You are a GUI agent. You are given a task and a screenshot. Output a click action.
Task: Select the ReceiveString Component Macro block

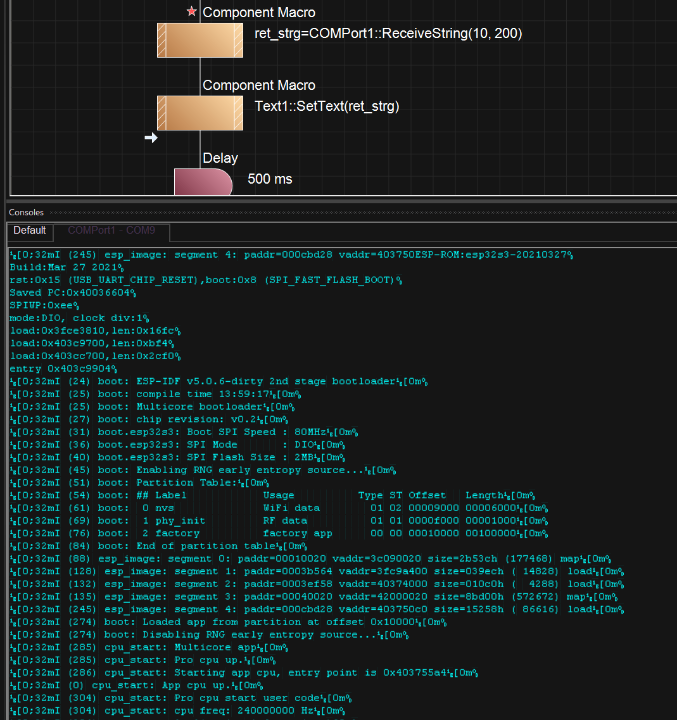(200, 41)
